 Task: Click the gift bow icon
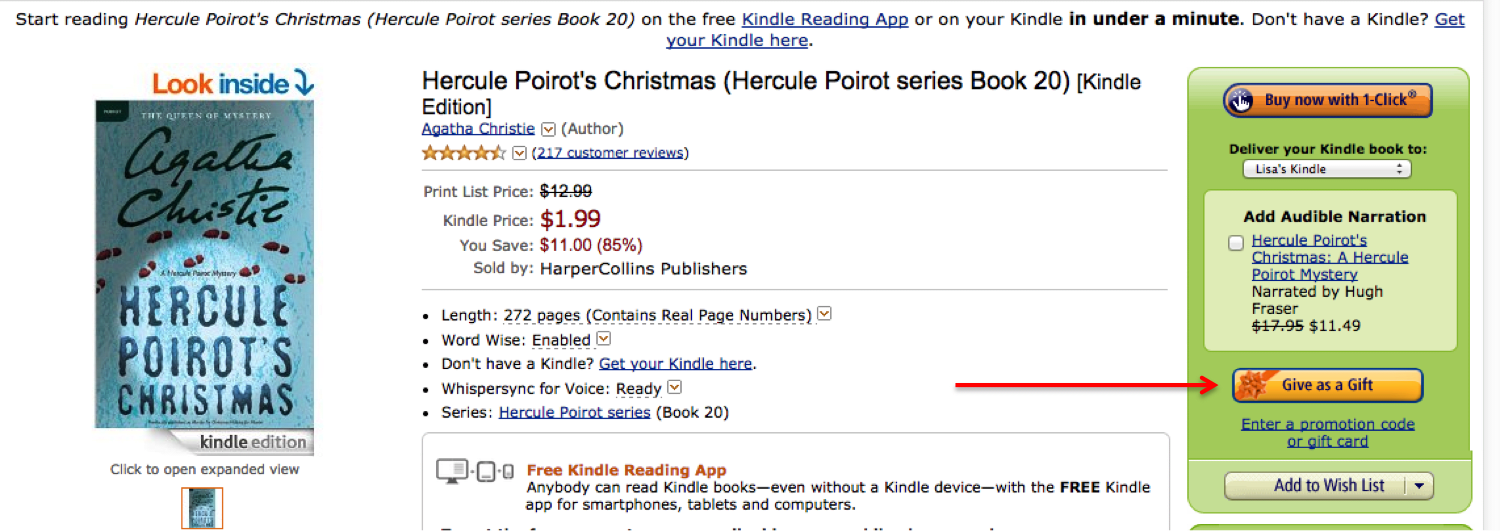(x=1251, y=385)
